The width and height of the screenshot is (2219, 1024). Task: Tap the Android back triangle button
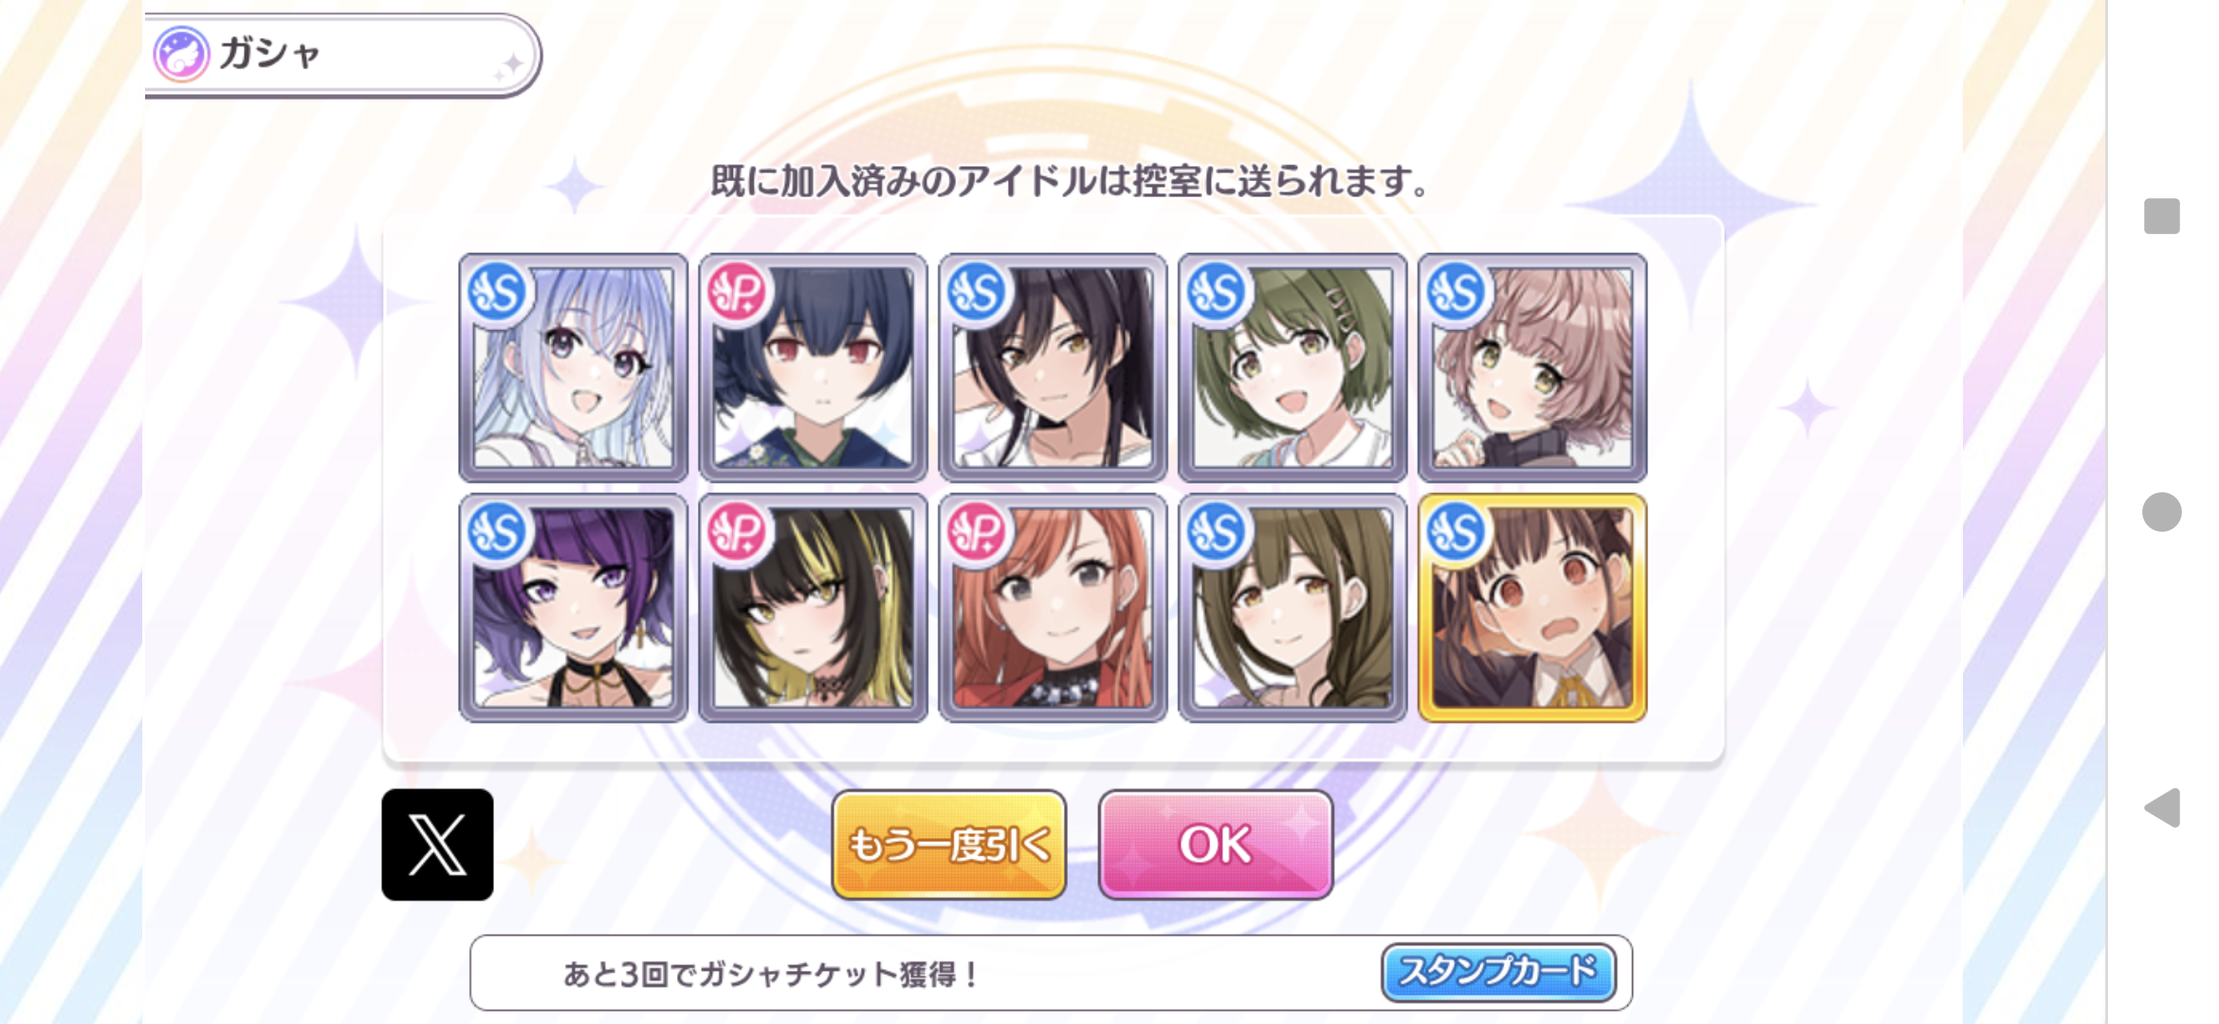click(2162, 808)
